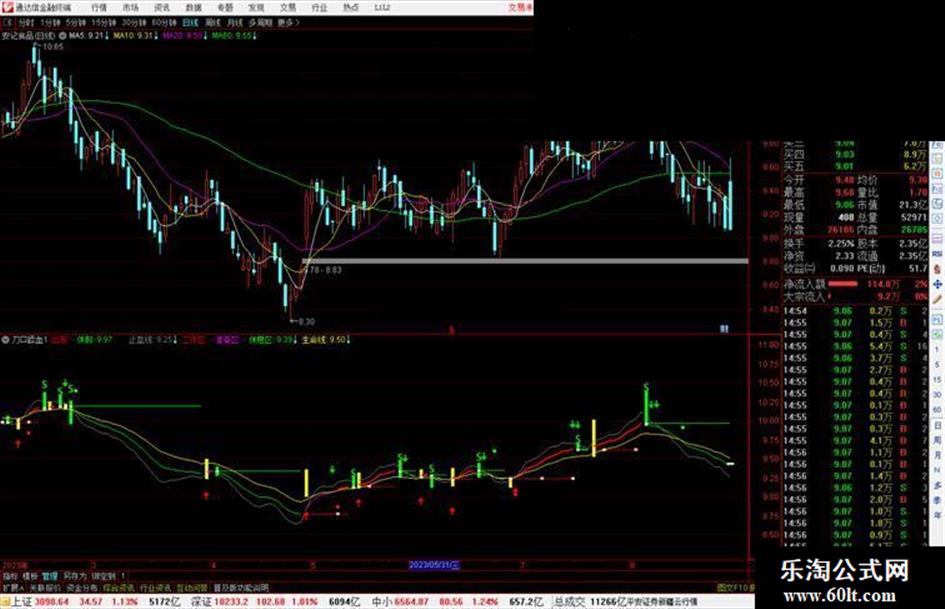Click the arrow beside the MA20 value
The image size is (945, 609).
[205, 36]
